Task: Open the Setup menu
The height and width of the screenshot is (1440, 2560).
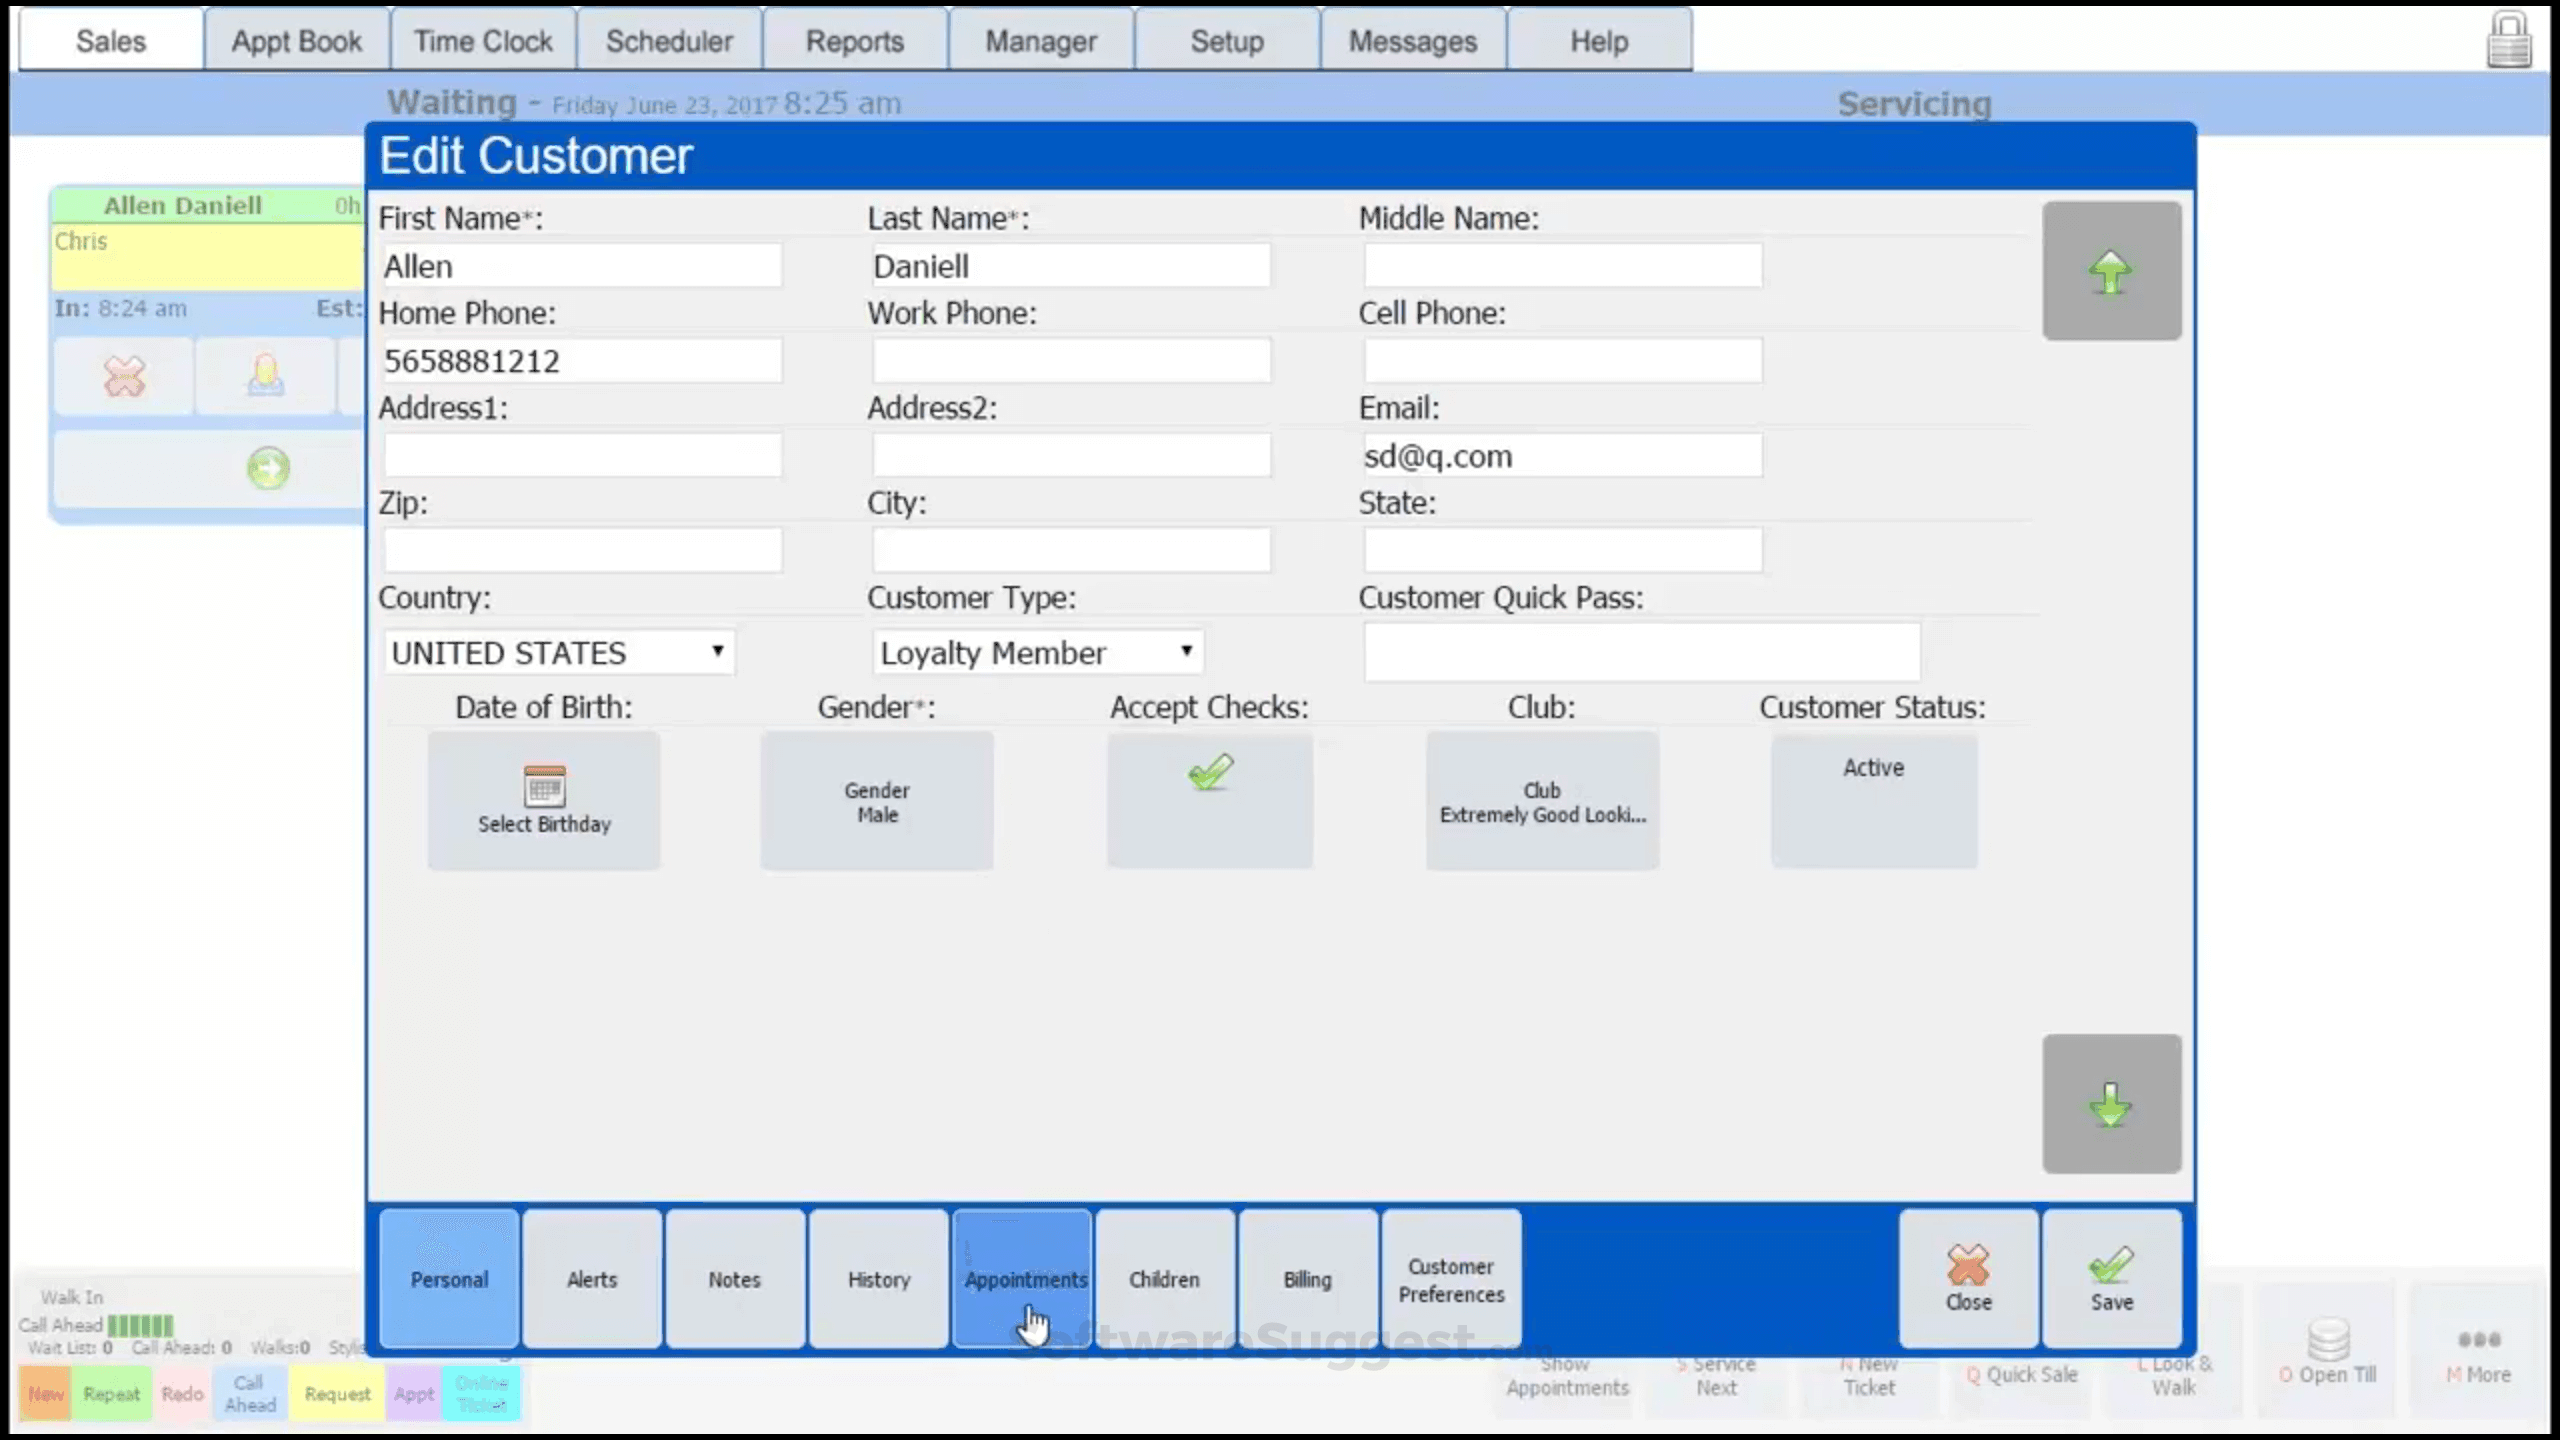Action: [x=1225, y=40]
